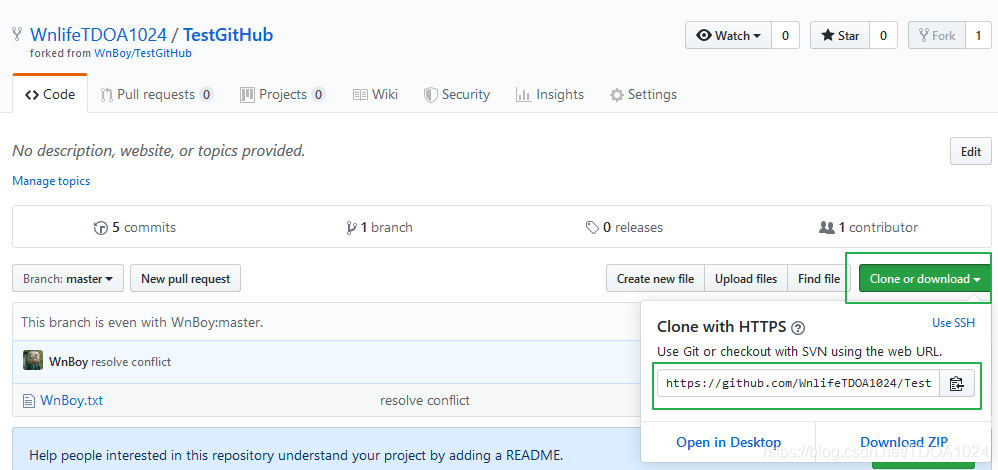
Task: Switch to Use SSH
Action: click(953, 323)
